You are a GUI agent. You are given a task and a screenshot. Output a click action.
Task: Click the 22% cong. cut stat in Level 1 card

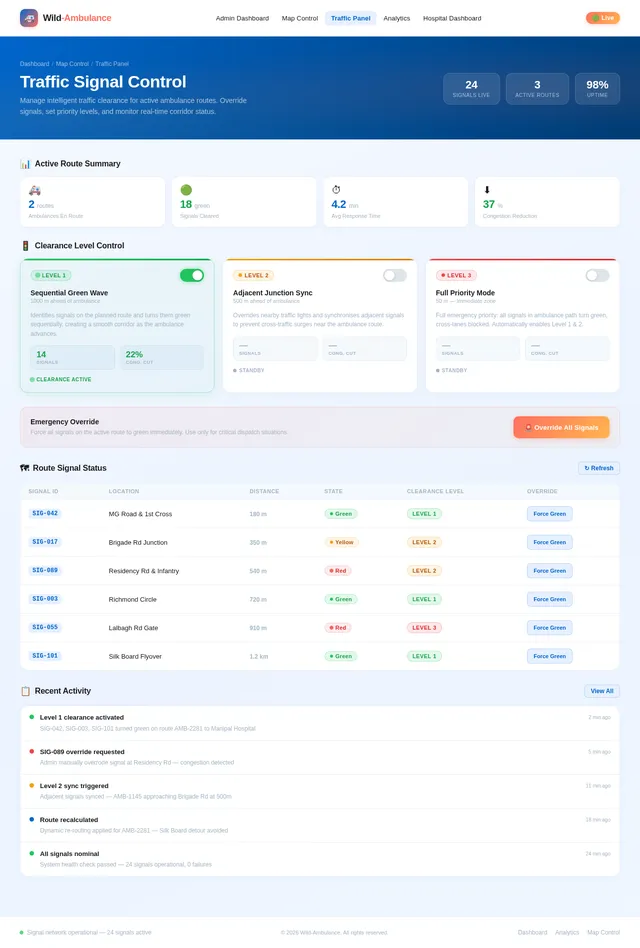point(162,357)
